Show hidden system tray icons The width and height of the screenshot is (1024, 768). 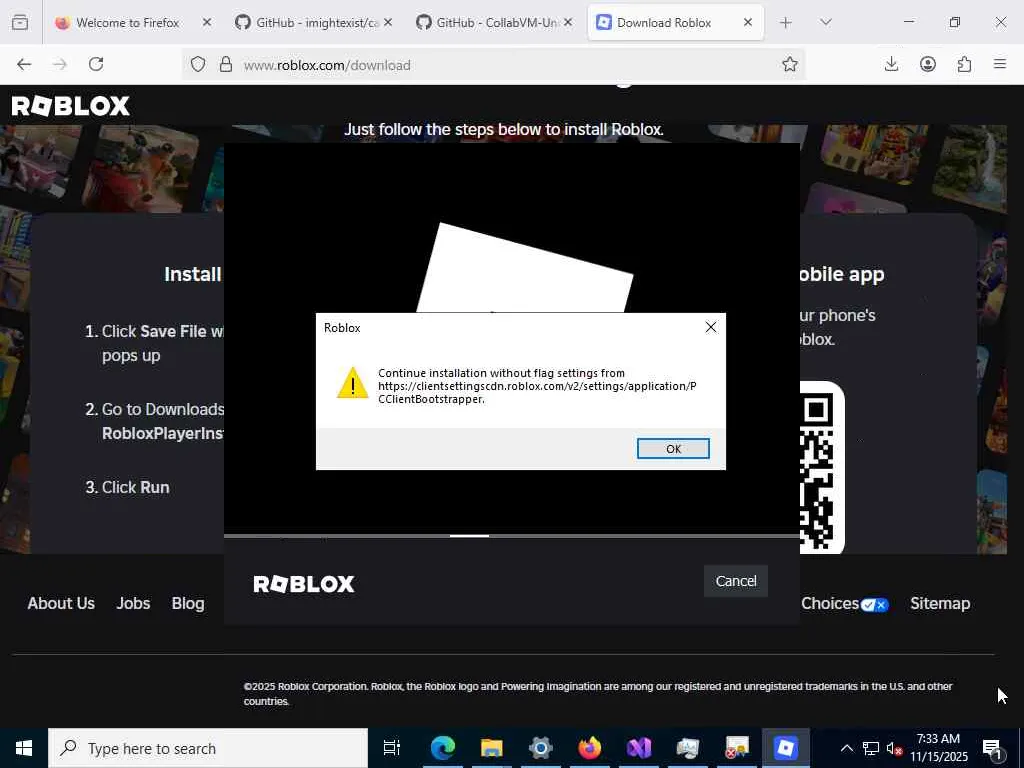[x=846, y=748]
